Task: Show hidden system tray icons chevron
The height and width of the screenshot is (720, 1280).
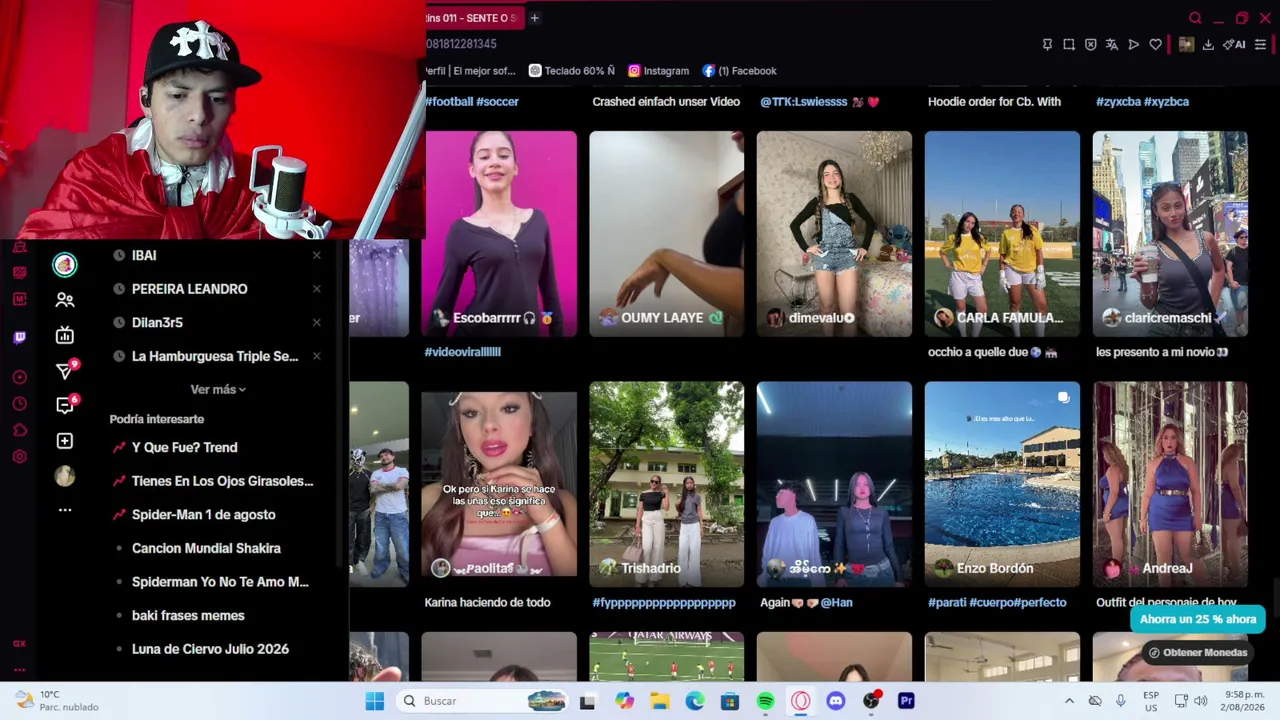Action: (x=1069, y=701)
